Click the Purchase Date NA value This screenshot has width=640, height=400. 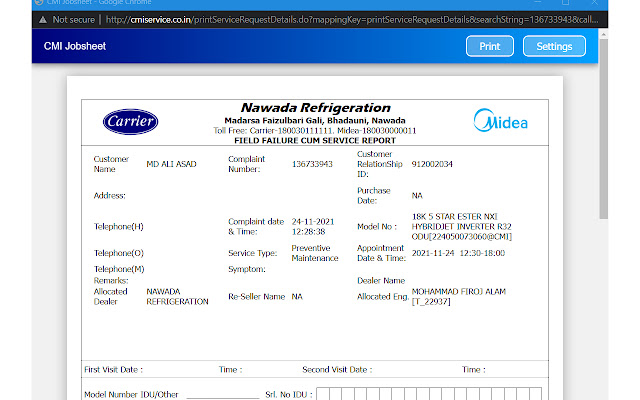pos(417,196)
